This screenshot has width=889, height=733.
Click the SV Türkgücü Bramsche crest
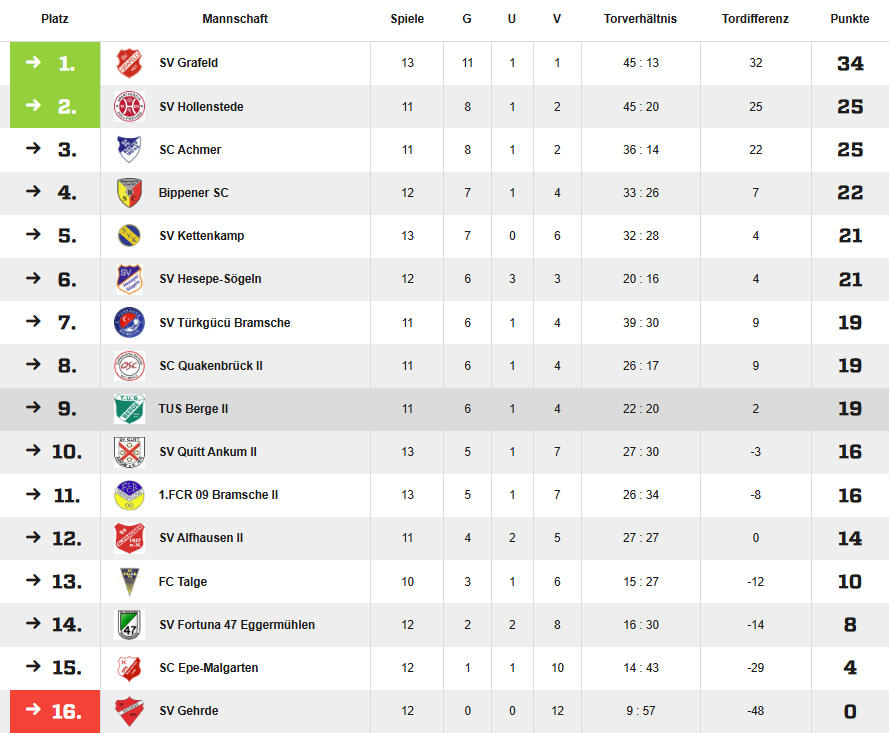coord(129,323)
